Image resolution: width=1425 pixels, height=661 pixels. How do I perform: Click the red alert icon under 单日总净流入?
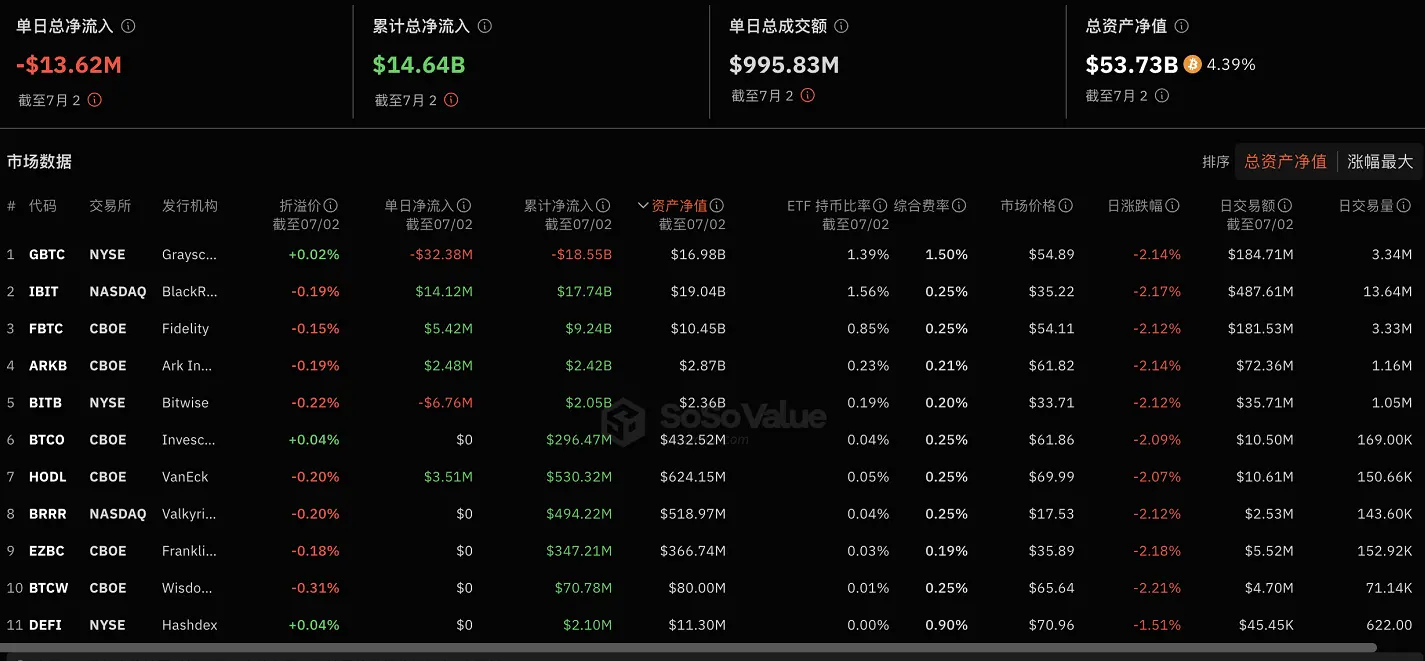[x=96, y=100]
